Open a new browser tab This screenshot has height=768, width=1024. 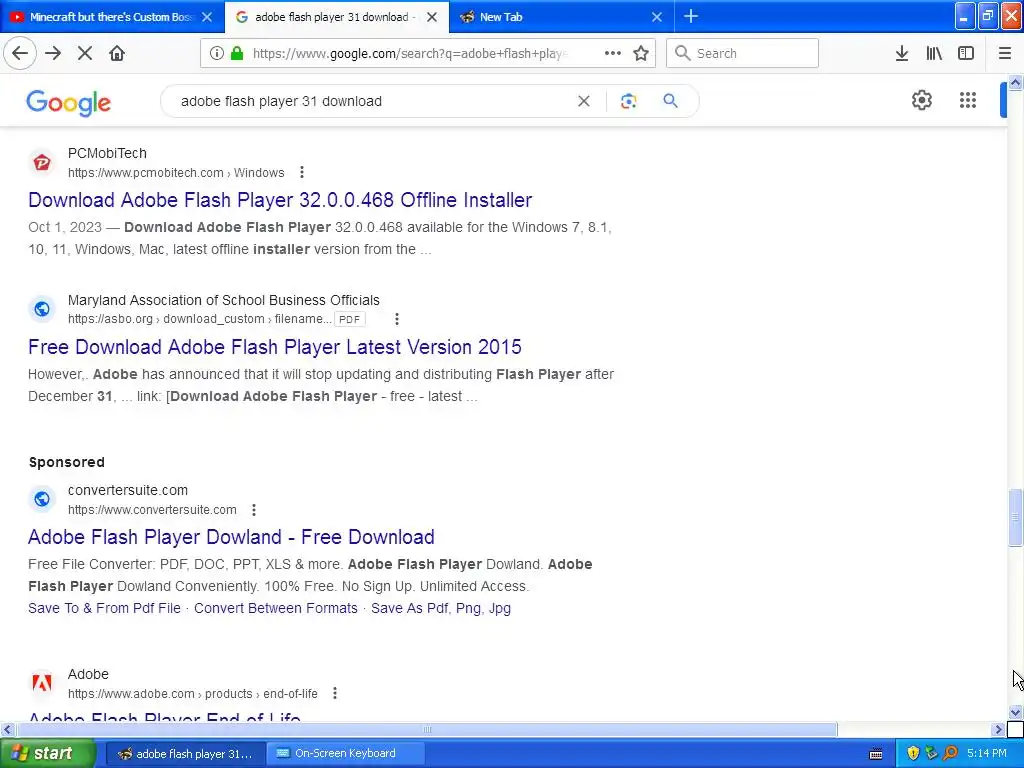point(691,16)
